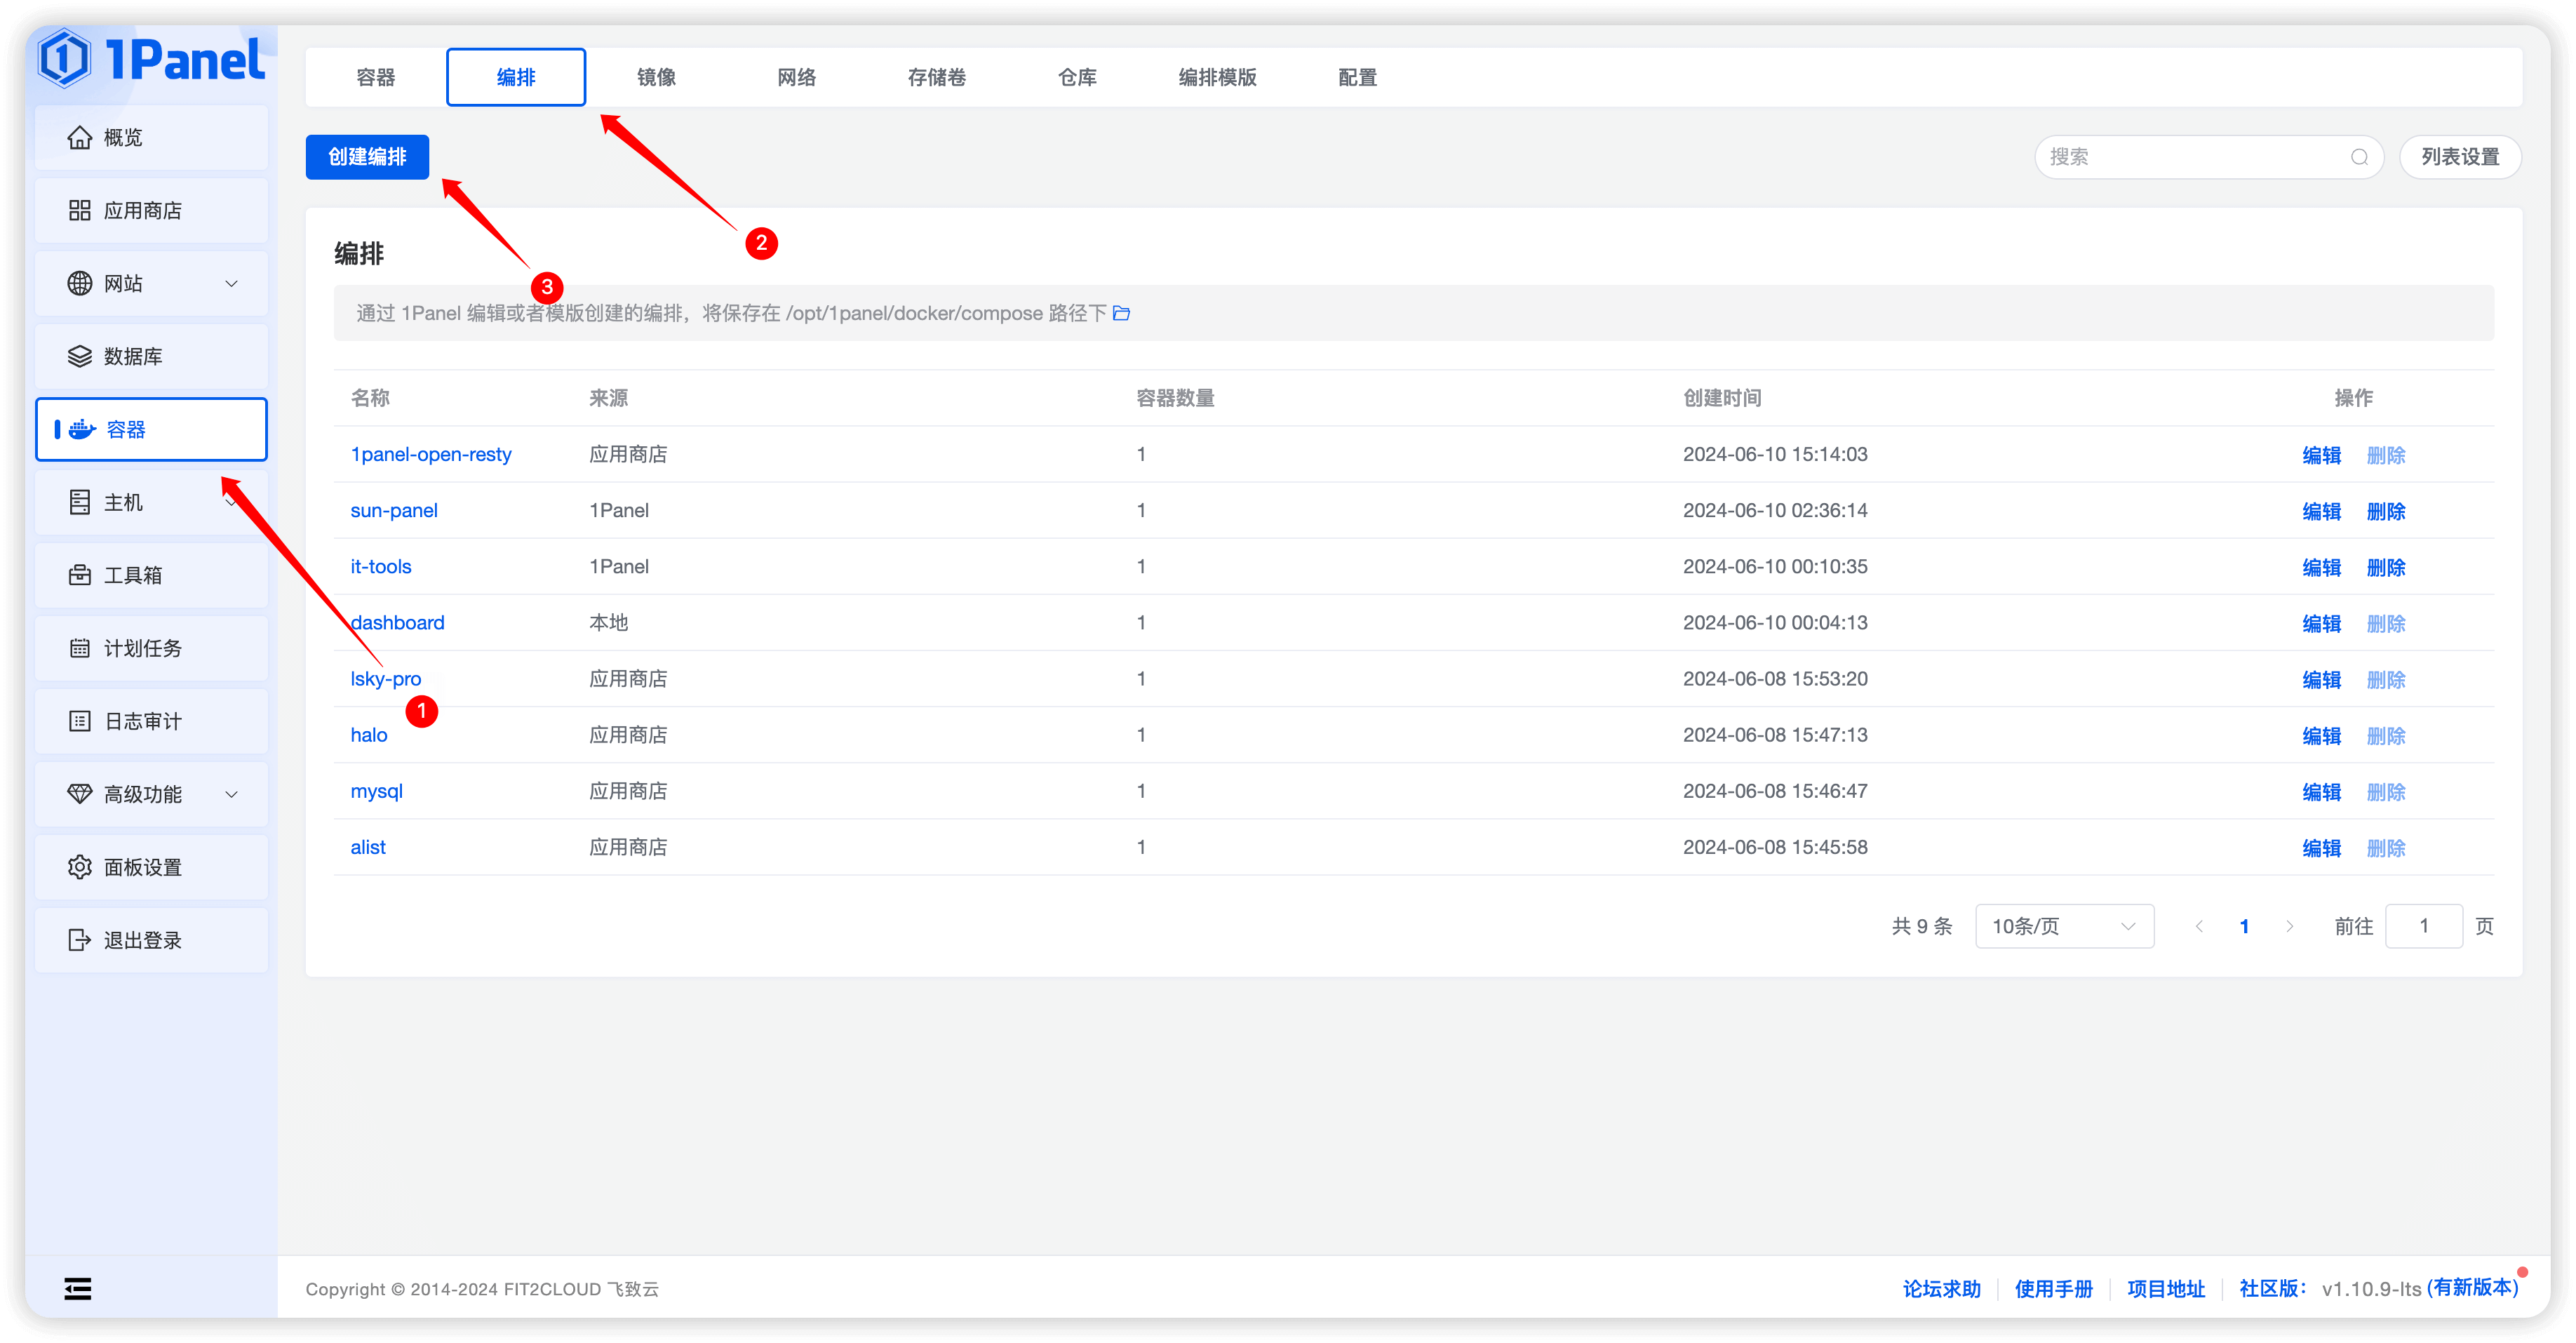Collapse sidebar with the menu fold icon
This screenshot has height=1343, width=2576.
point(78,1288)
